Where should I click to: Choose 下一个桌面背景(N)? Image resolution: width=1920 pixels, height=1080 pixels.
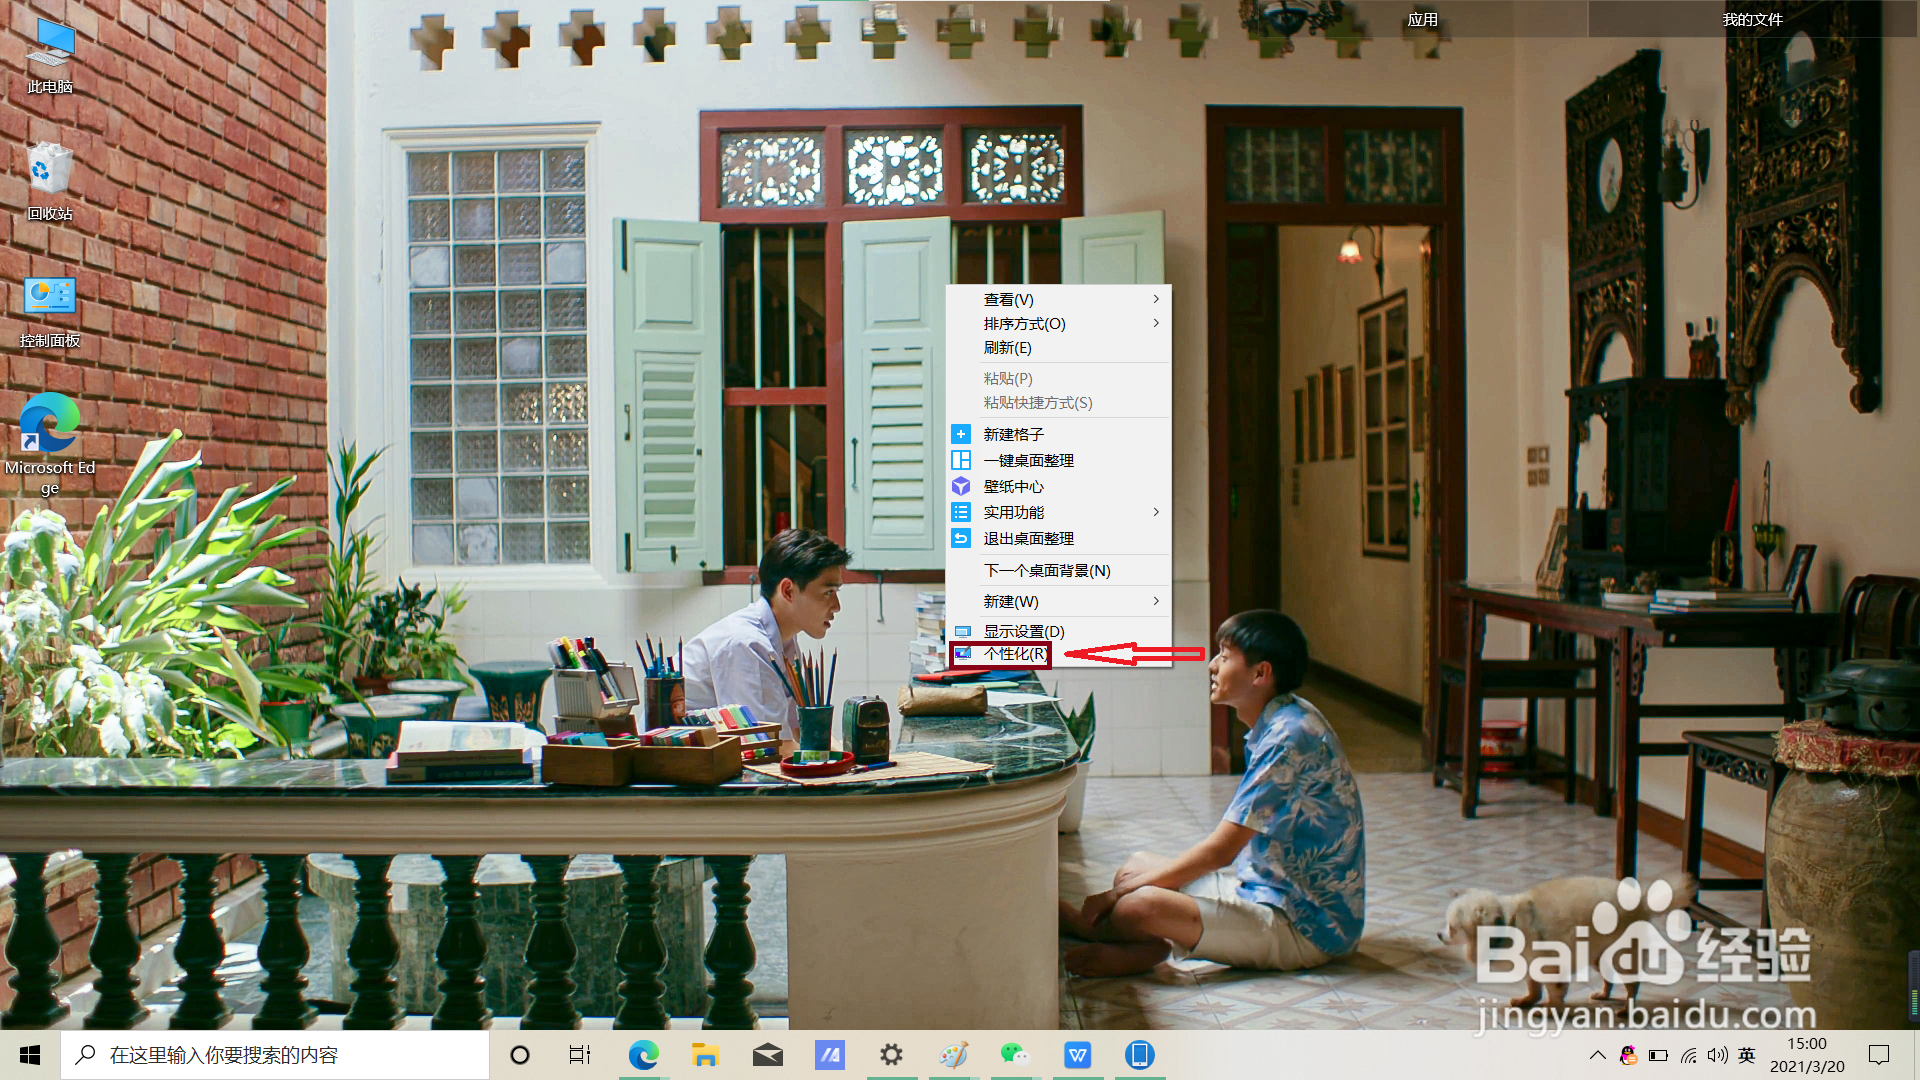(1046, 570)
